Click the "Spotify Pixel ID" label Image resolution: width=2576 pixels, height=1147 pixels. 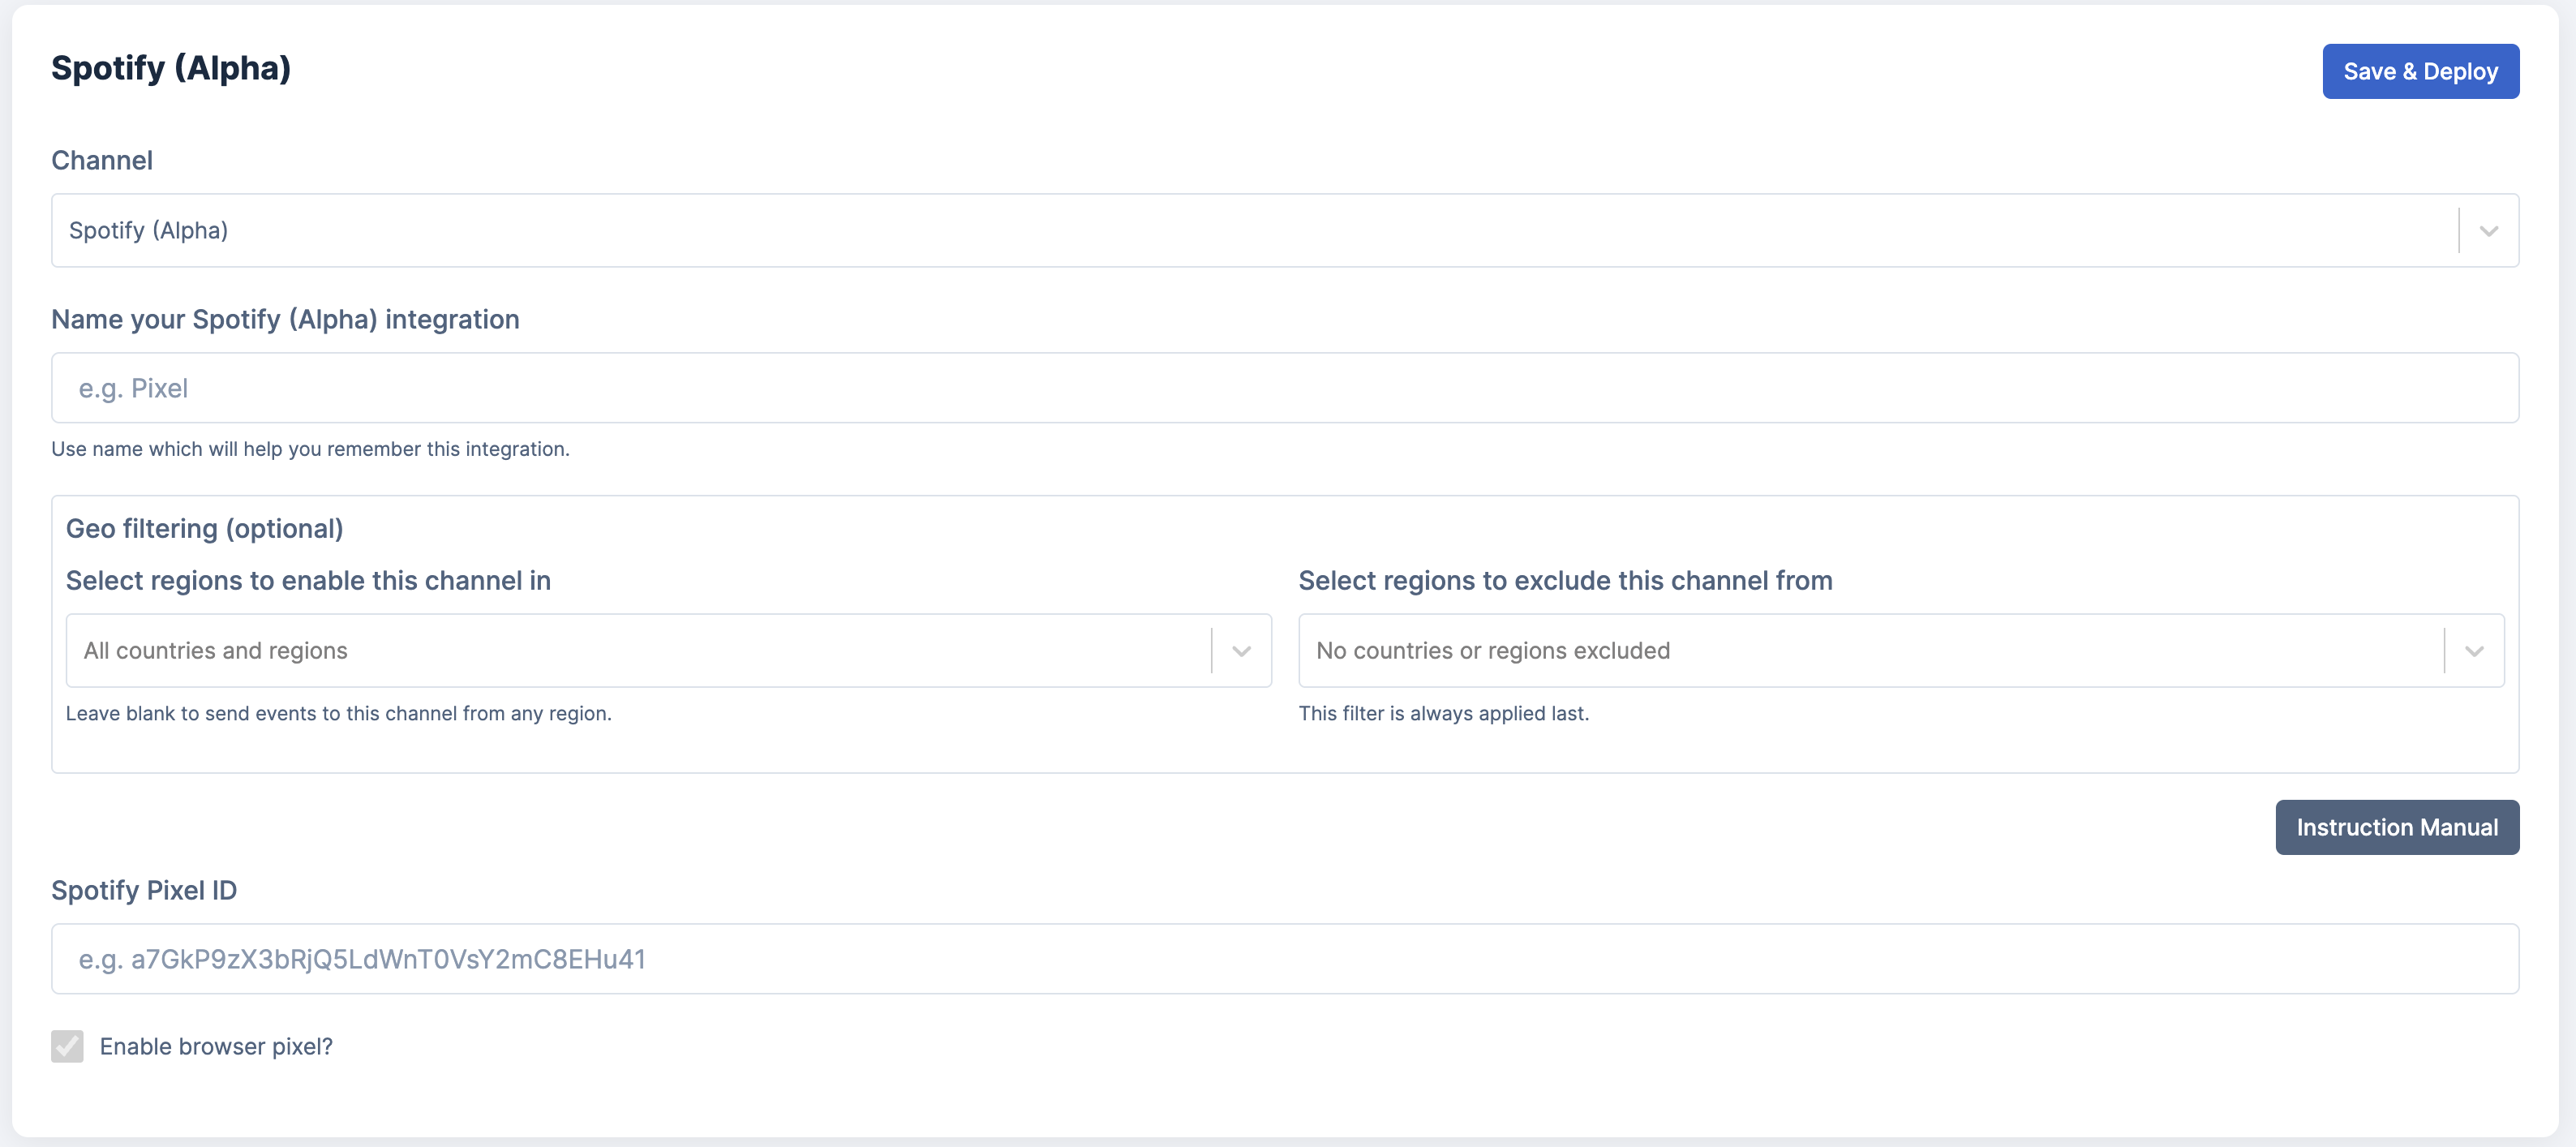(144, 890)
